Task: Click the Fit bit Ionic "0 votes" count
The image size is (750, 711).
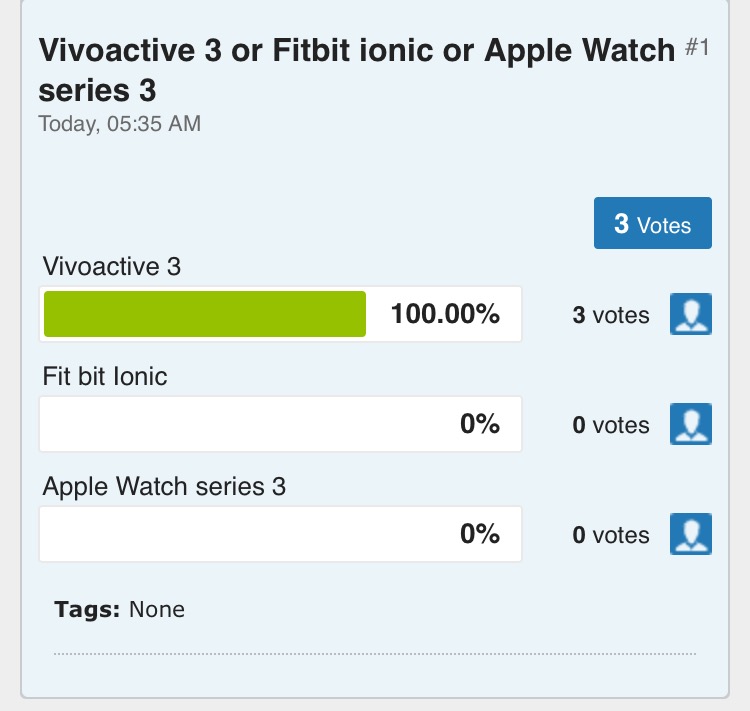Action: click(x=610, y=425)
